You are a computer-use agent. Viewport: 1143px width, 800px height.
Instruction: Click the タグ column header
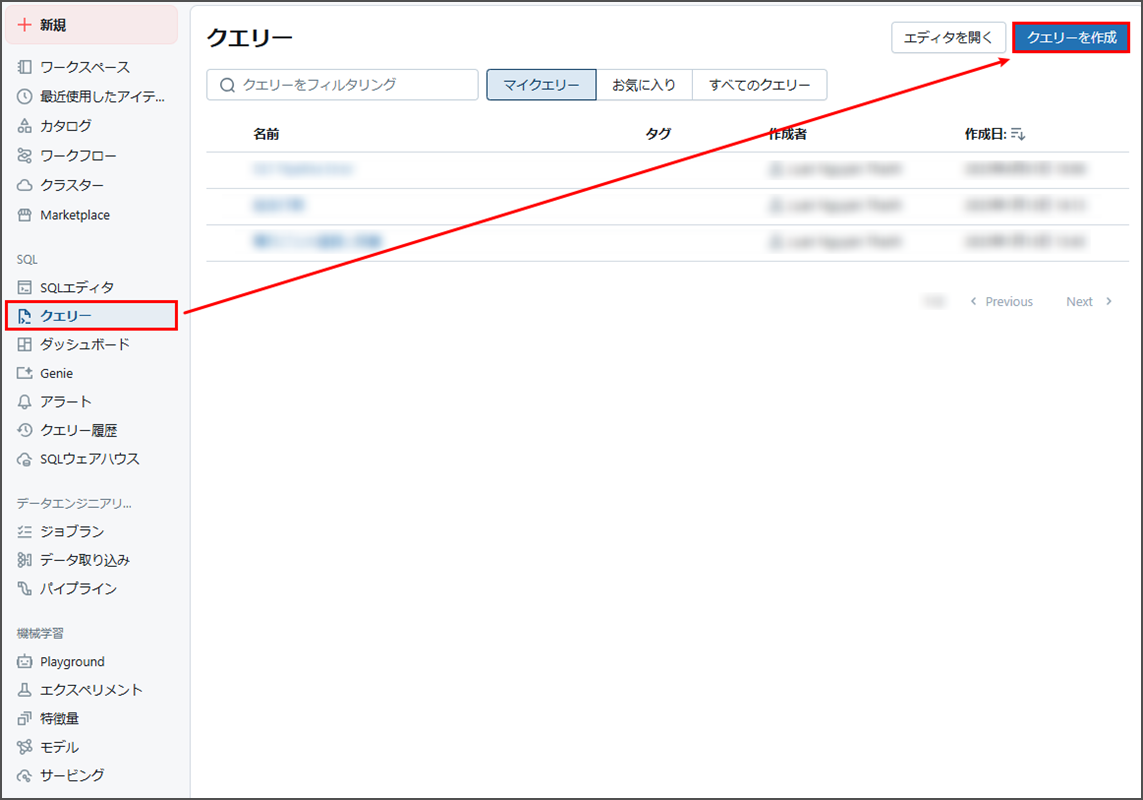658,134
